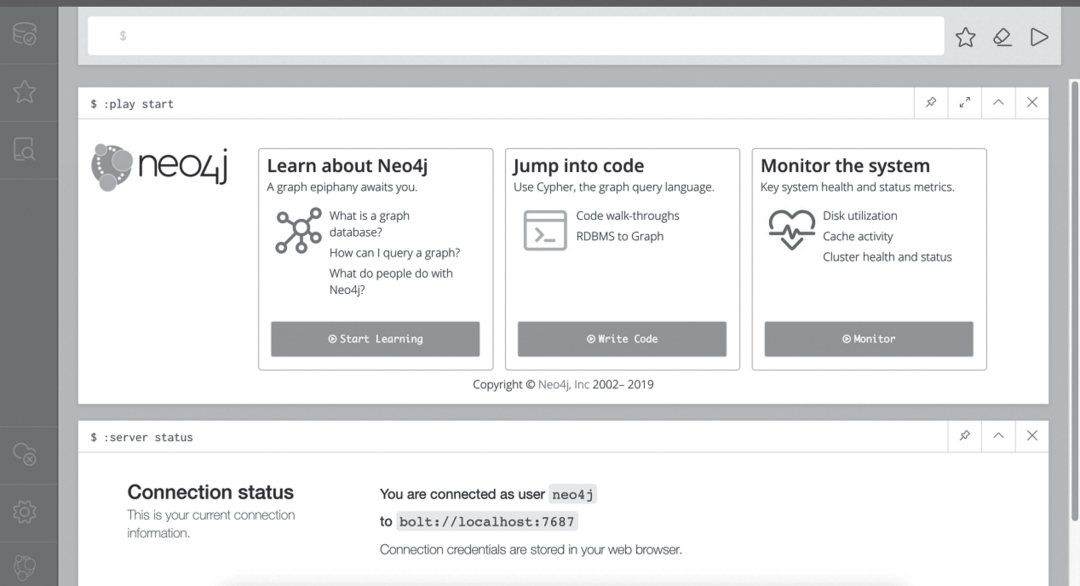Close the :play start frame
The image size is (1080, 586).
click(1032, 103)
